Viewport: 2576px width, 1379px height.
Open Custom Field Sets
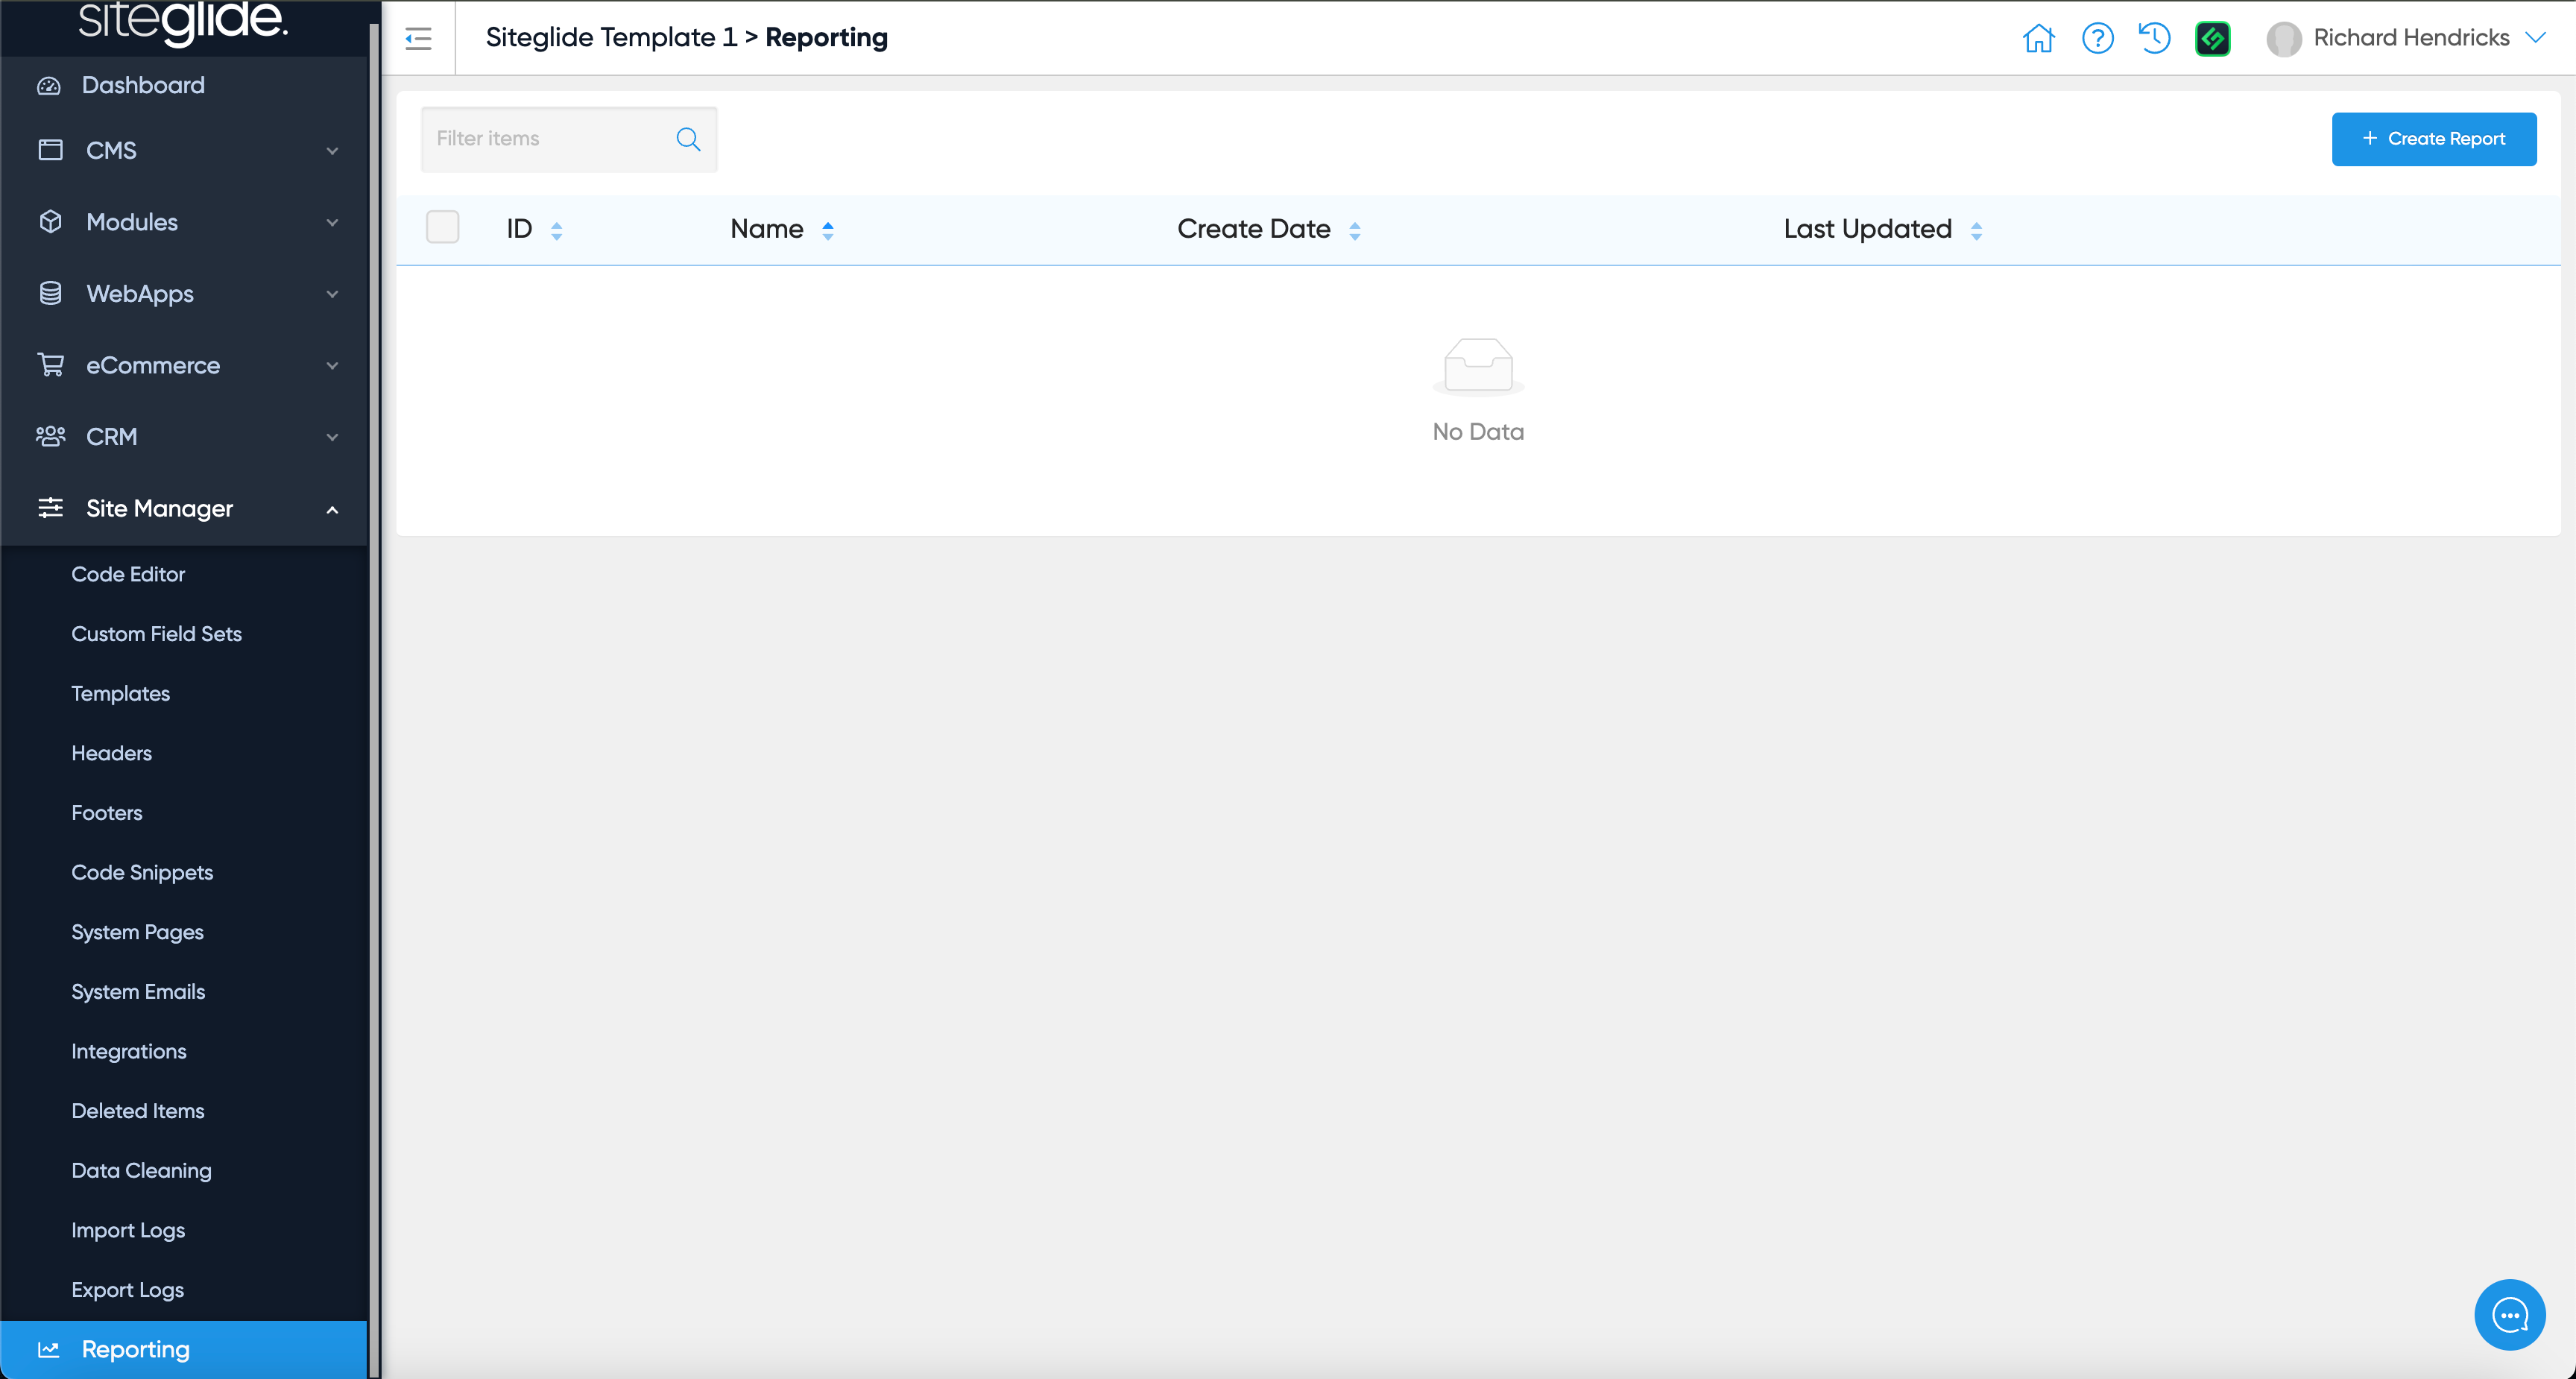(156, 634)
